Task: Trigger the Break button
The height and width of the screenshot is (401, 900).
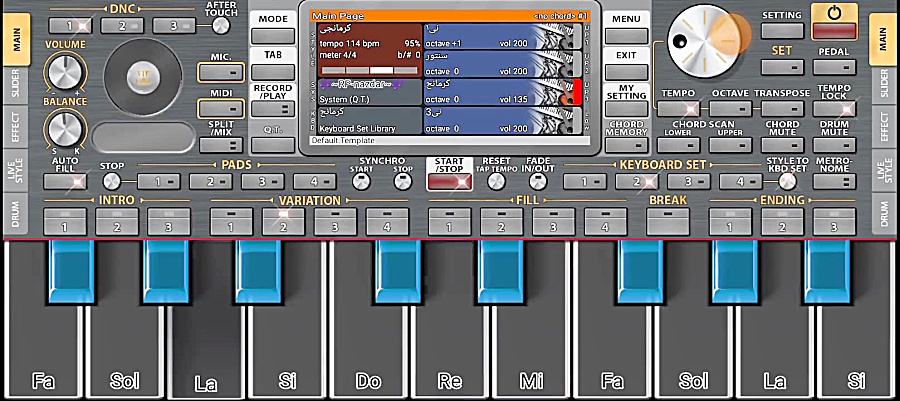Action: [668, 221]
